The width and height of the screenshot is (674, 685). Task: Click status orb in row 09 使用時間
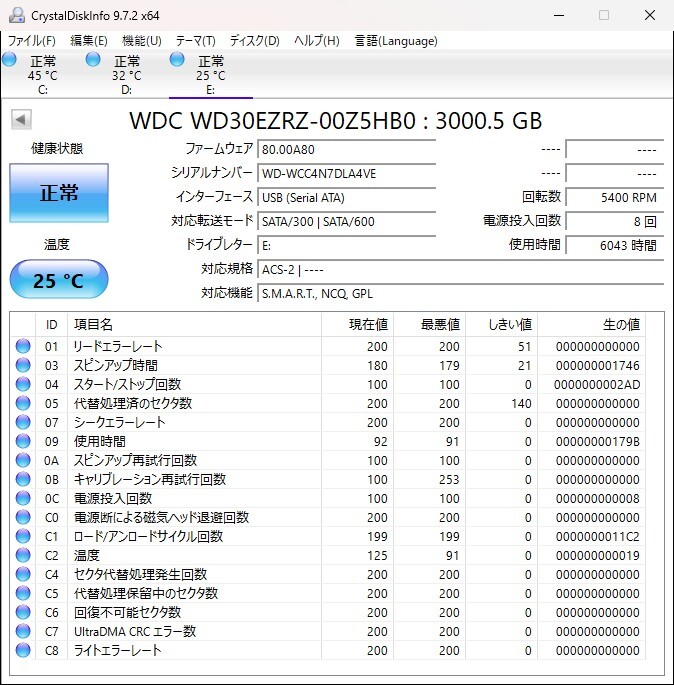point(23,441)
